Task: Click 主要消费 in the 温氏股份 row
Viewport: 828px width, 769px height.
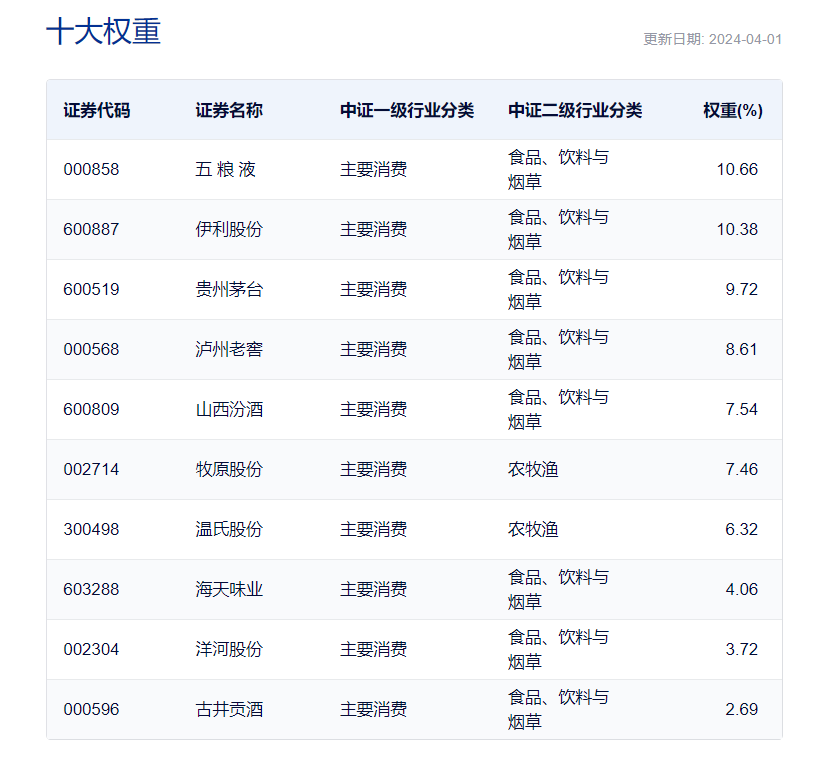Action: 373,529
